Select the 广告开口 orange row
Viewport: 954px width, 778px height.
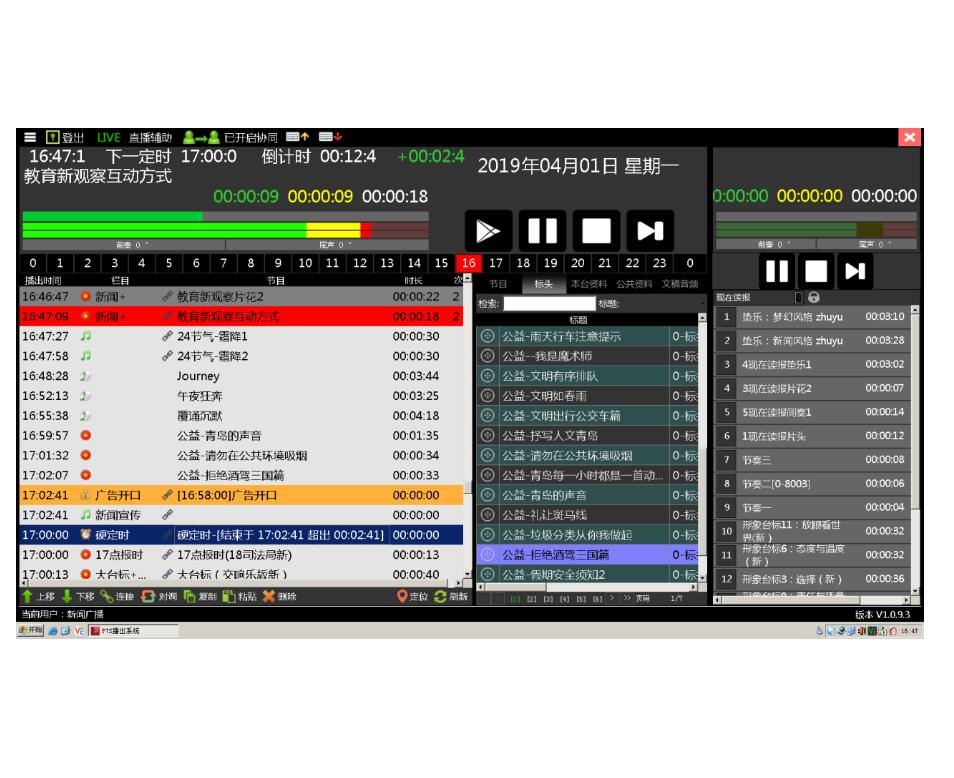pos(242,495)
